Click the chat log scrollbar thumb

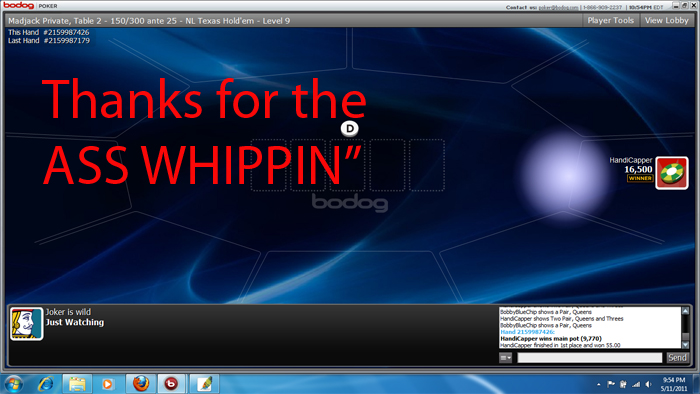685,336
